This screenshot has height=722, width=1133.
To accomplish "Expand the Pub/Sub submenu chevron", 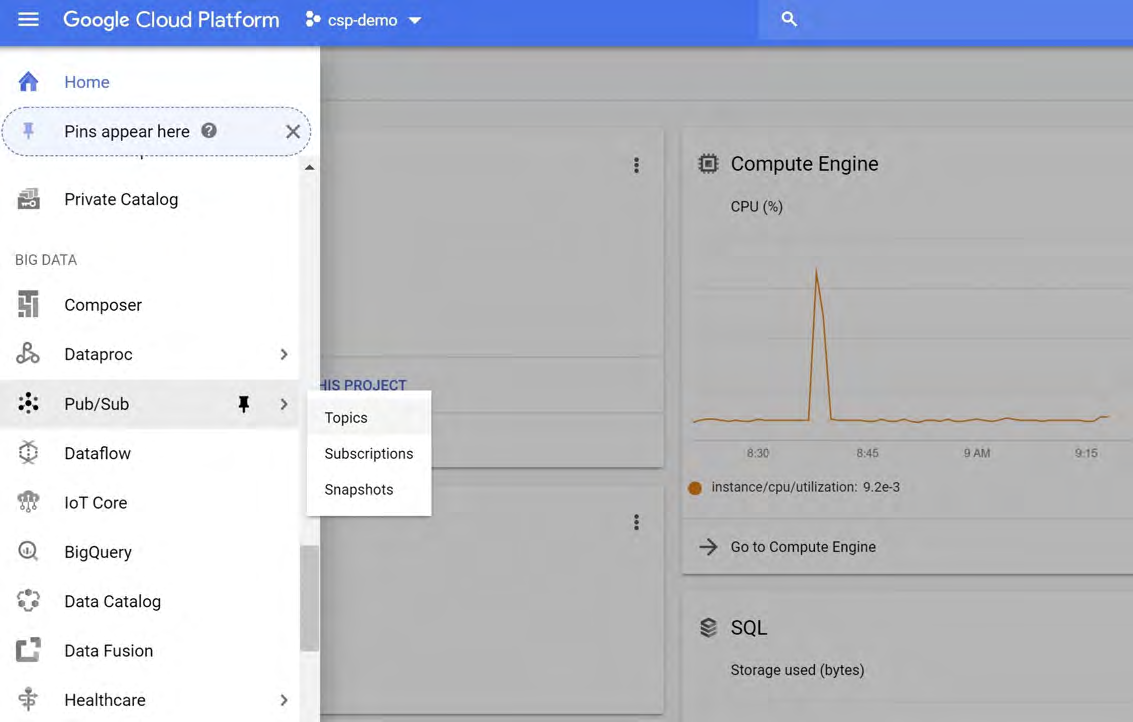I will point(284,404).
